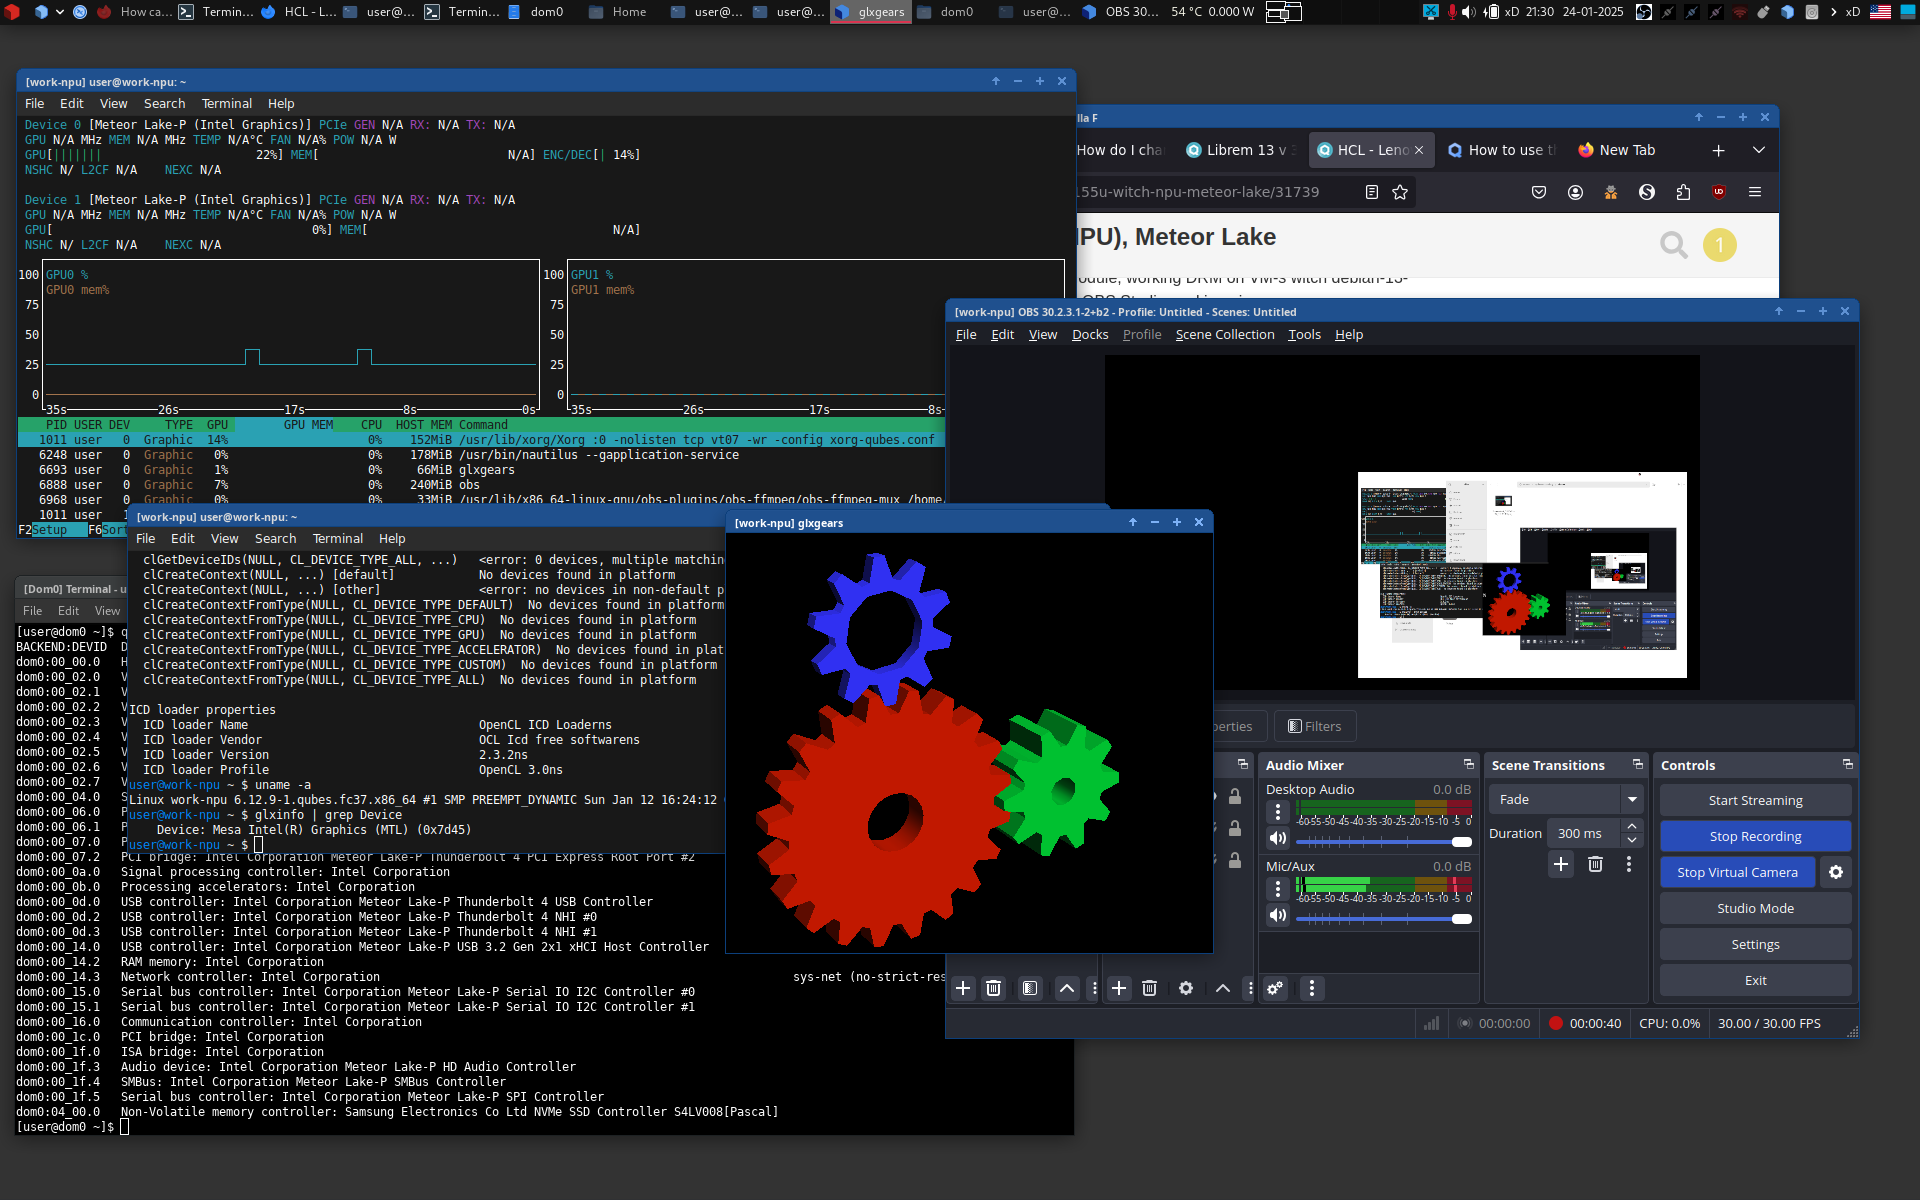Open advanced audio properties gears icon

click(1275, 988)
